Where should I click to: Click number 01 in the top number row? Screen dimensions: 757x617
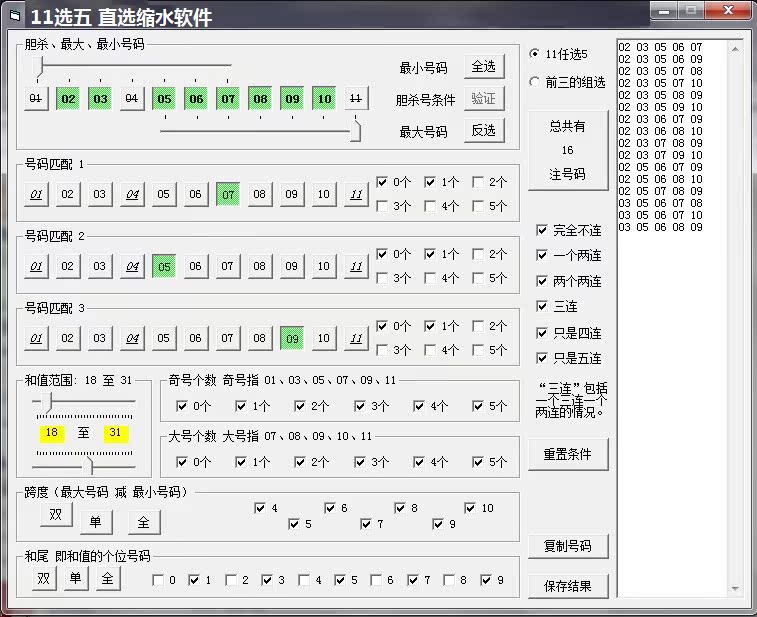[36, 99]
